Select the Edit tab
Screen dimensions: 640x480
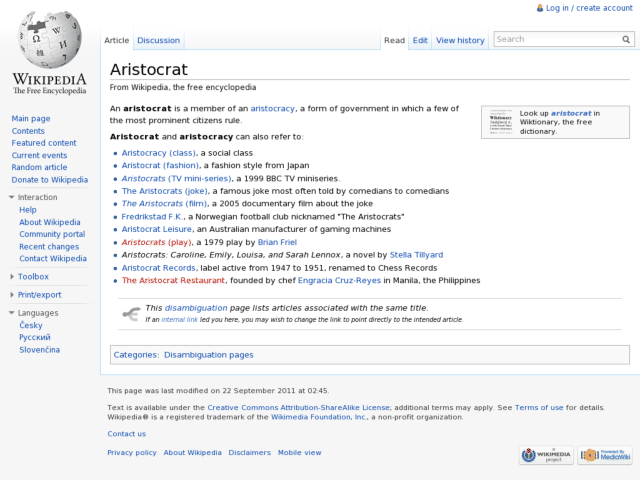[x=420, y=40]
